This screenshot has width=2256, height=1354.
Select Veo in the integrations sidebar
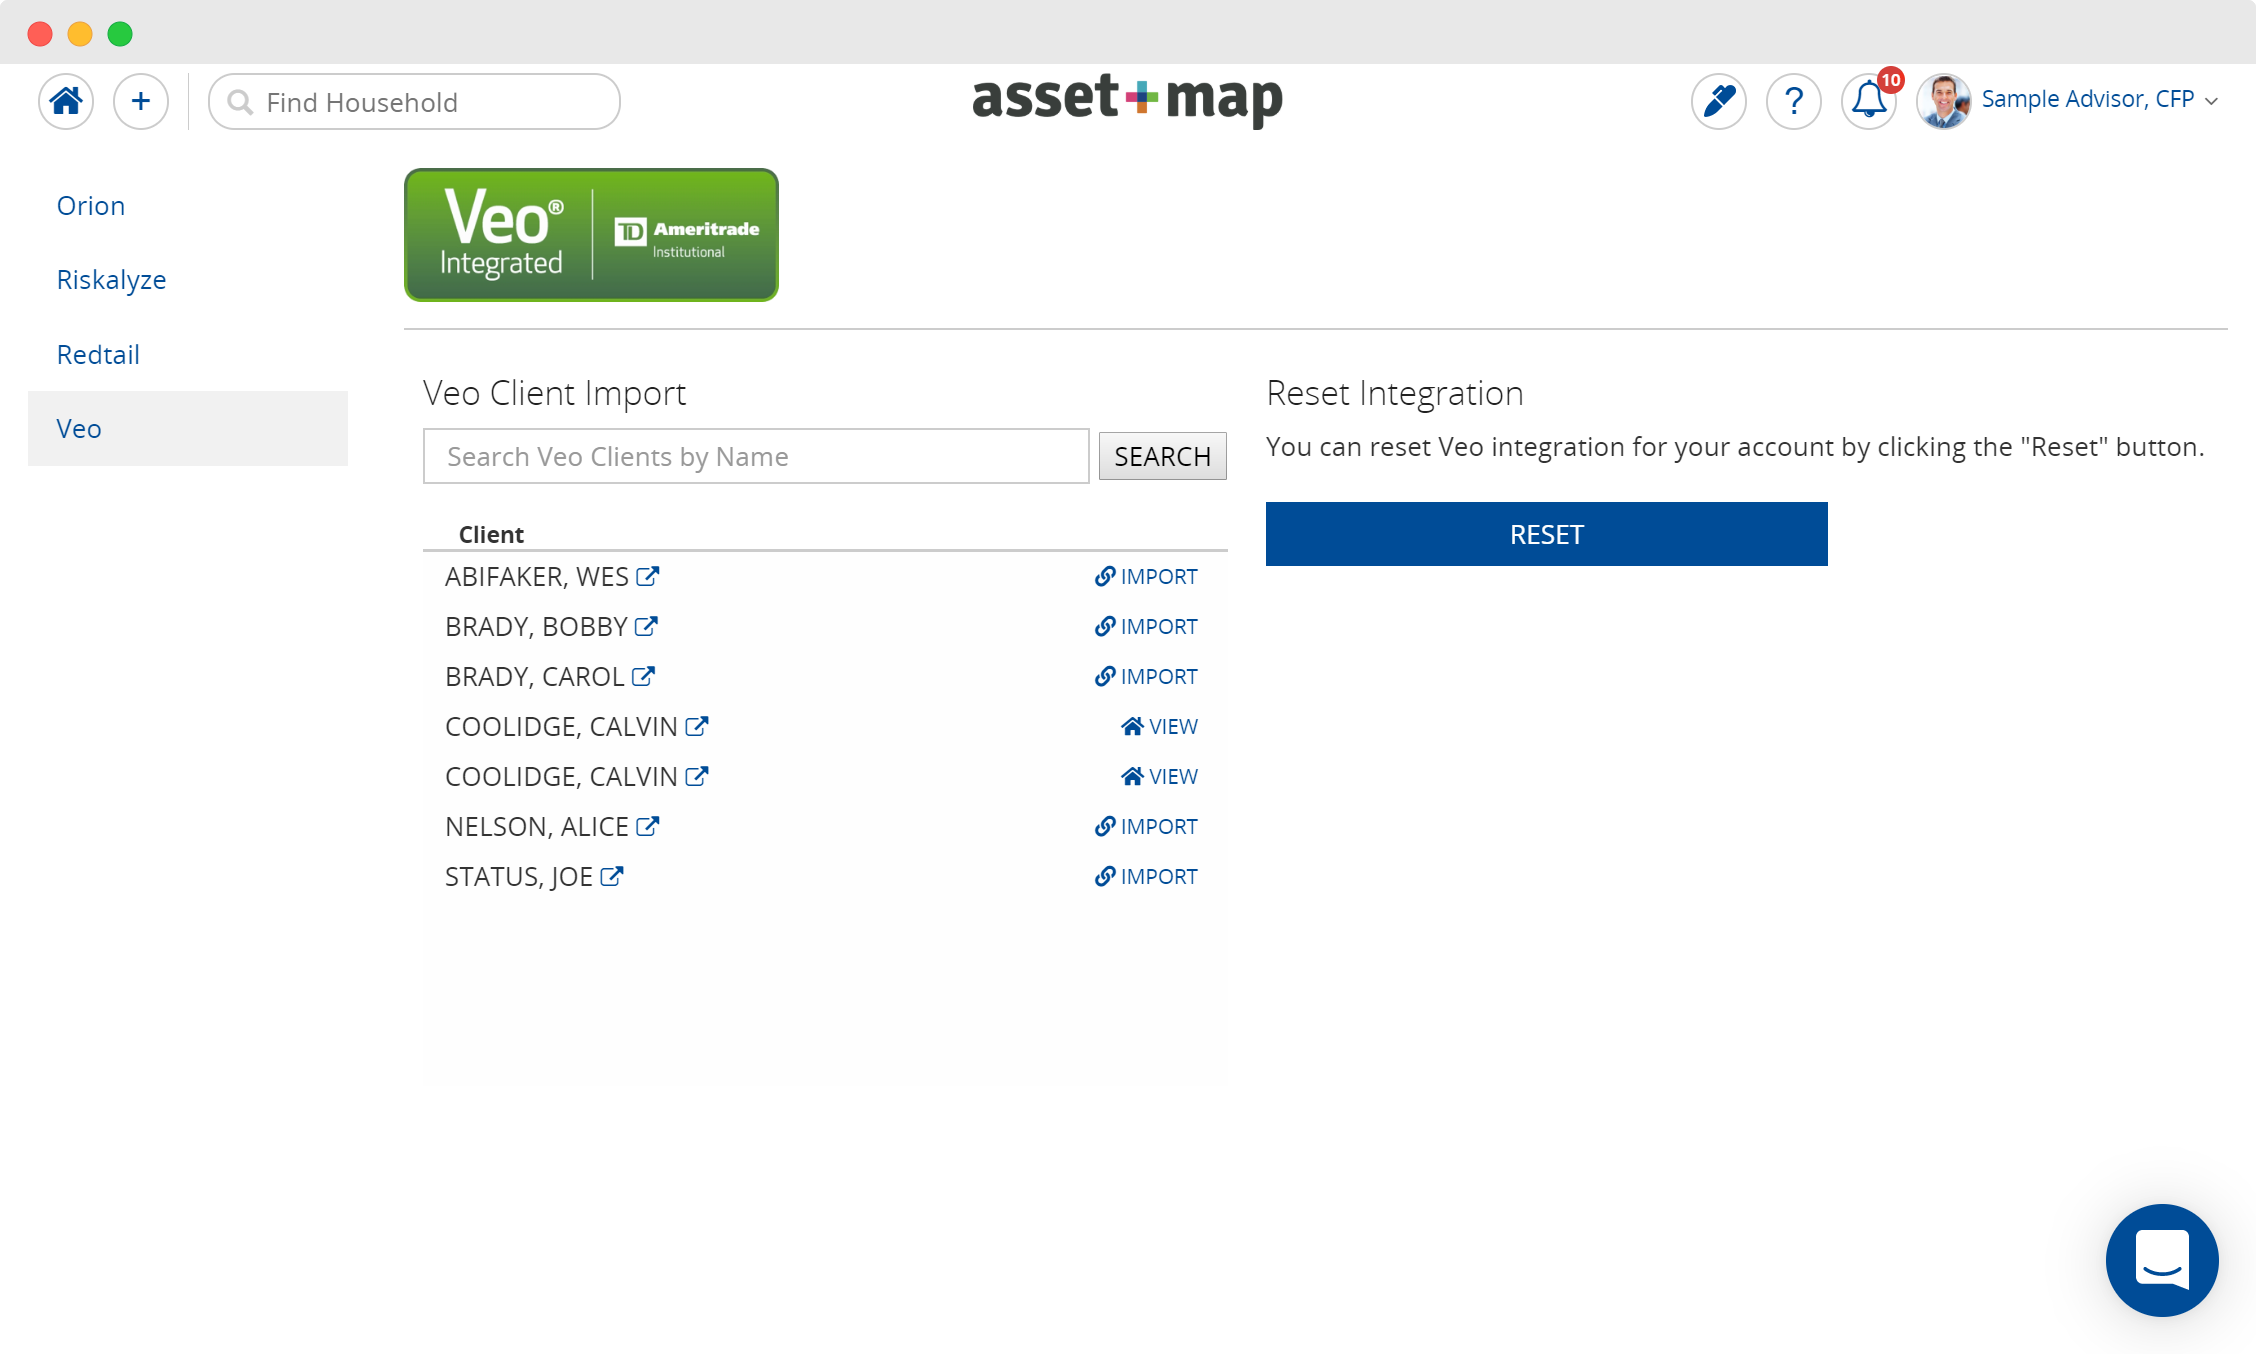[188, 428]
